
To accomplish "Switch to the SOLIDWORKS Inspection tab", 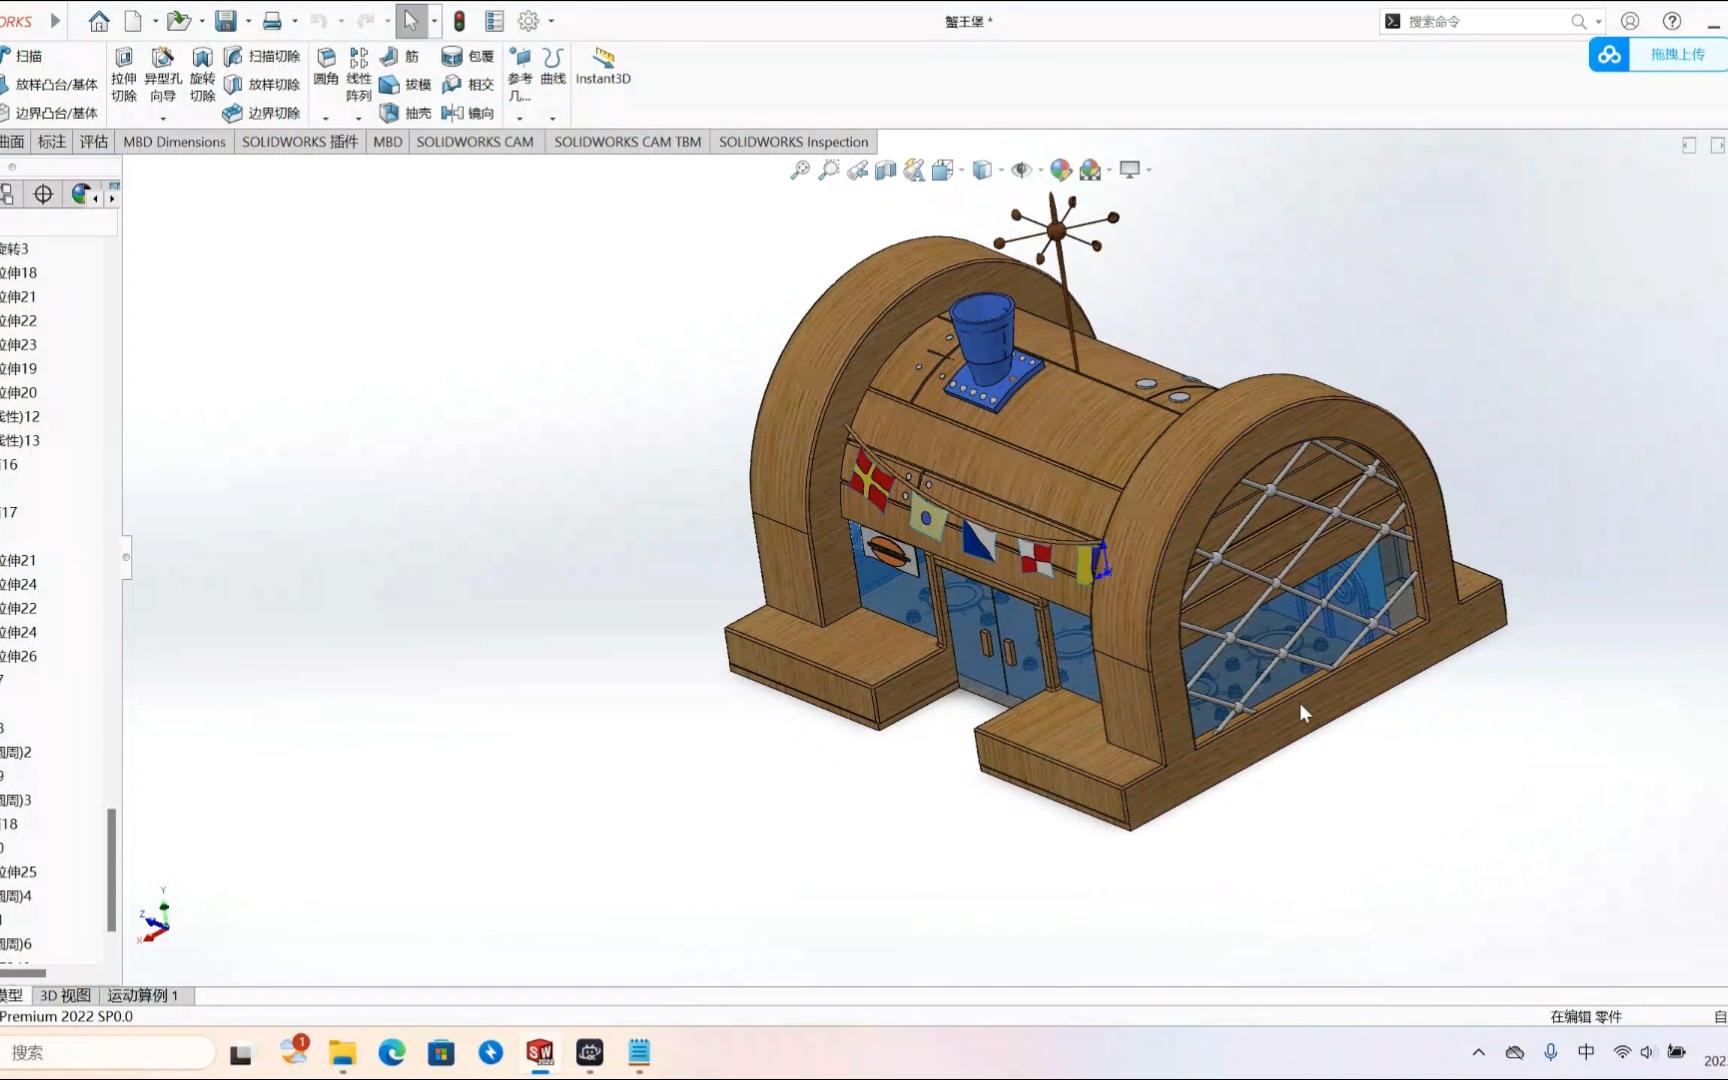I will 794,142.
